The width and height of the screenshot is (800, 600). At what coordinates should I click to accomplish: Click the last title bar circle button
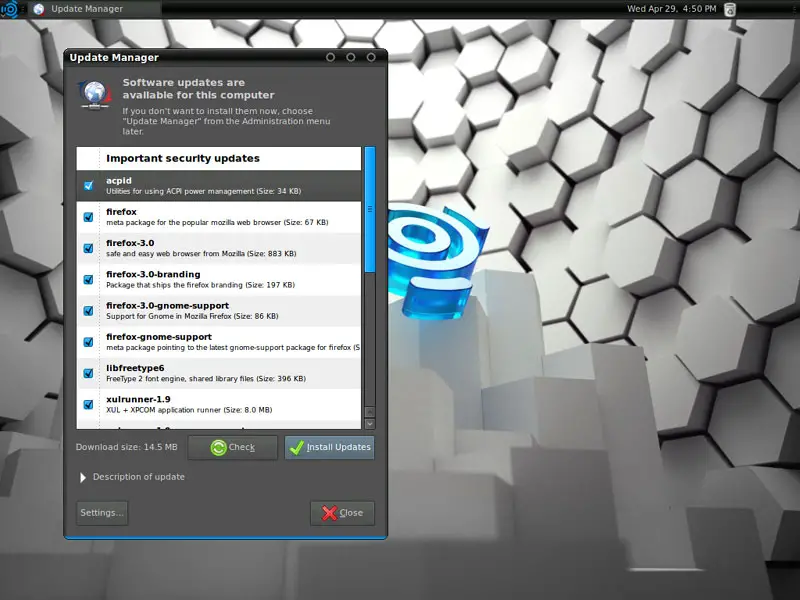coord(371,57)
